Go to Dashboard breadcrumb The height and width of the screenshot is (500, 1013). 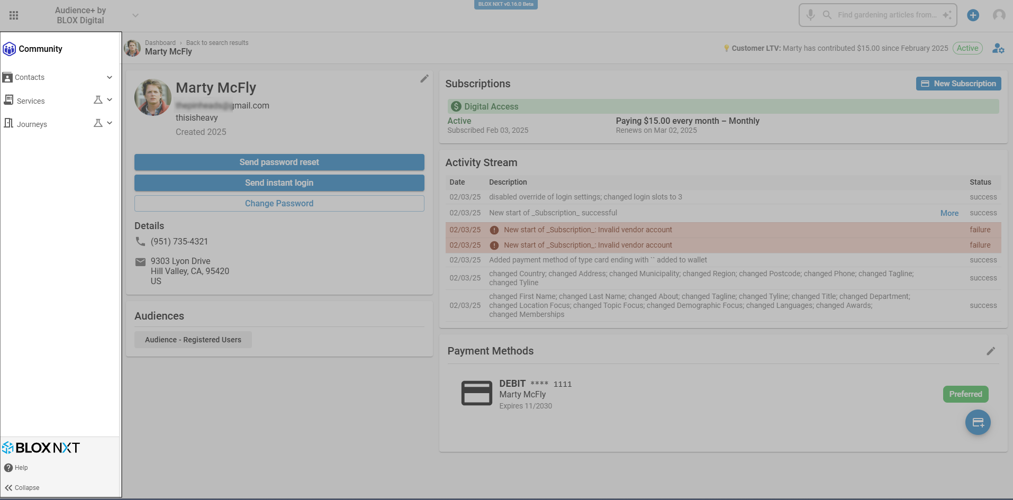pos(160,43)
